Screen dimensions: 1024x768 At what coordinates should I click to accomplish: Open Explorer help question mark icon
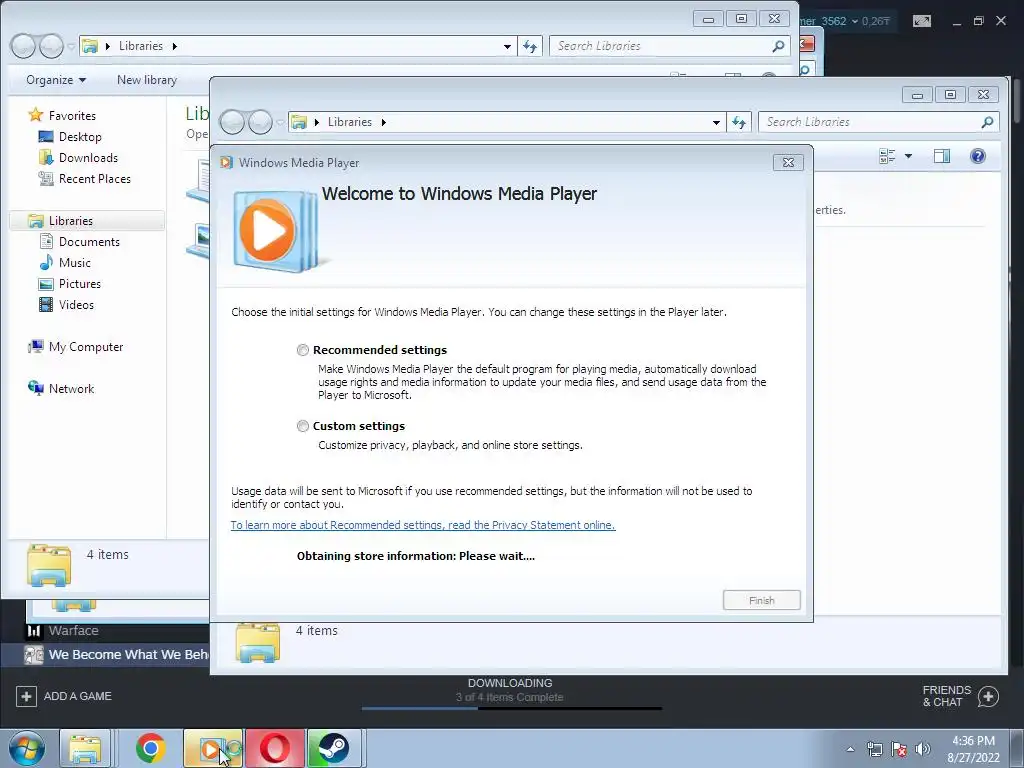click(x=978, y=156)
